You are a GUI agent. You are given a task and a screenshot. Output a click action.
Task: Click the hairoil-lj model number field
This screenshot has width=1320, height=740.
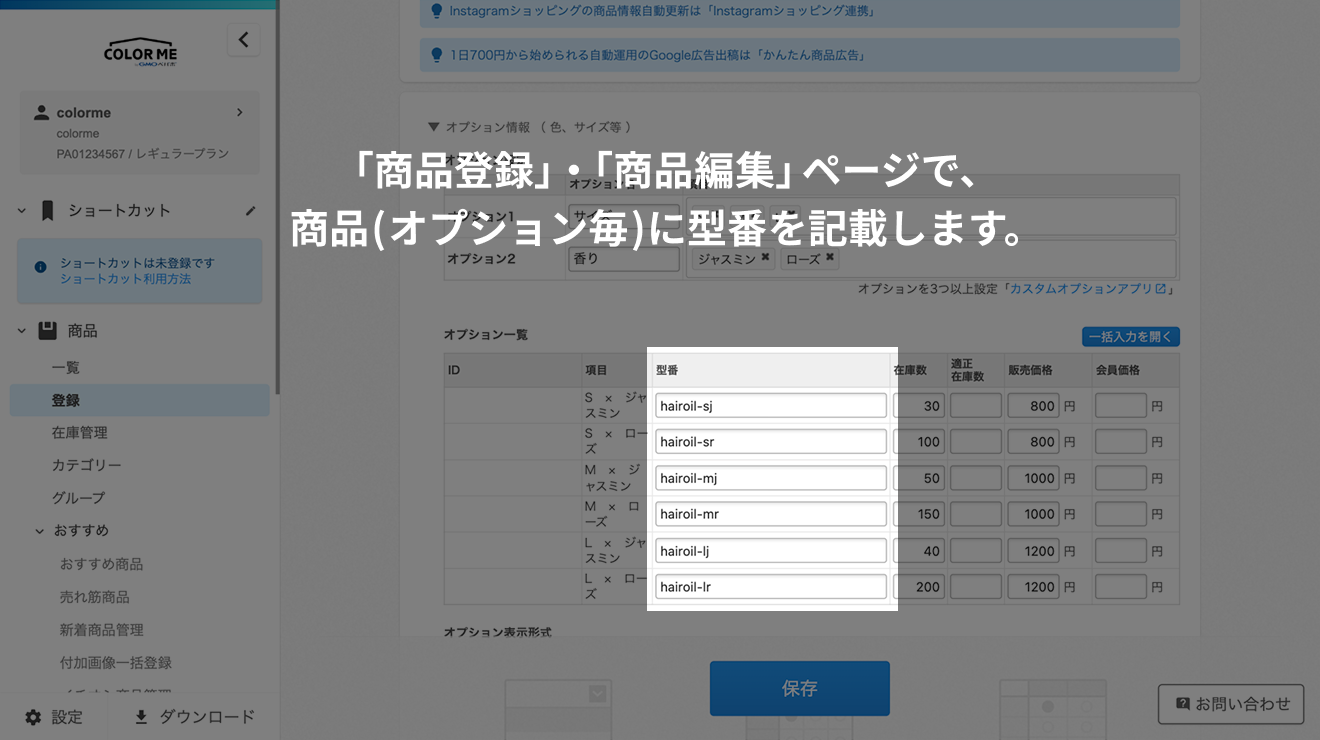(771, 551)
